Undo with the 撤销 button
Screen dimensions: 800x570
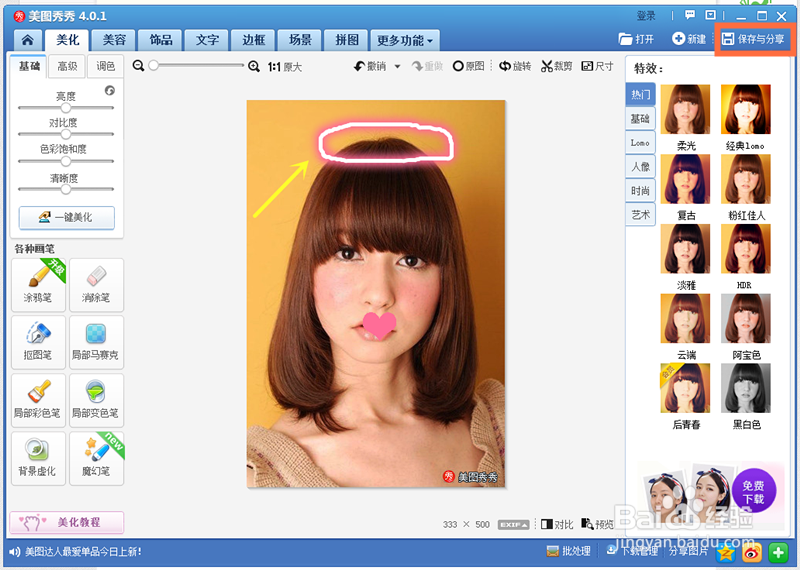(370, 66)
